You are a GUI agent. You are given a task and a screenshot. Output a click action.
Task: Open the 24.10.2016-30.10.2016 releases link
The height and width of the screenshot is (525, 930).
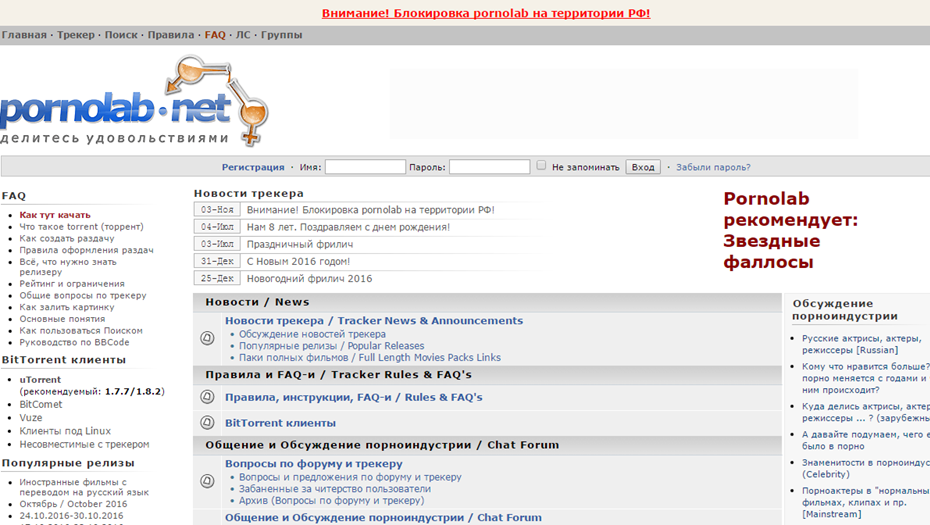[x=71, y=516]
